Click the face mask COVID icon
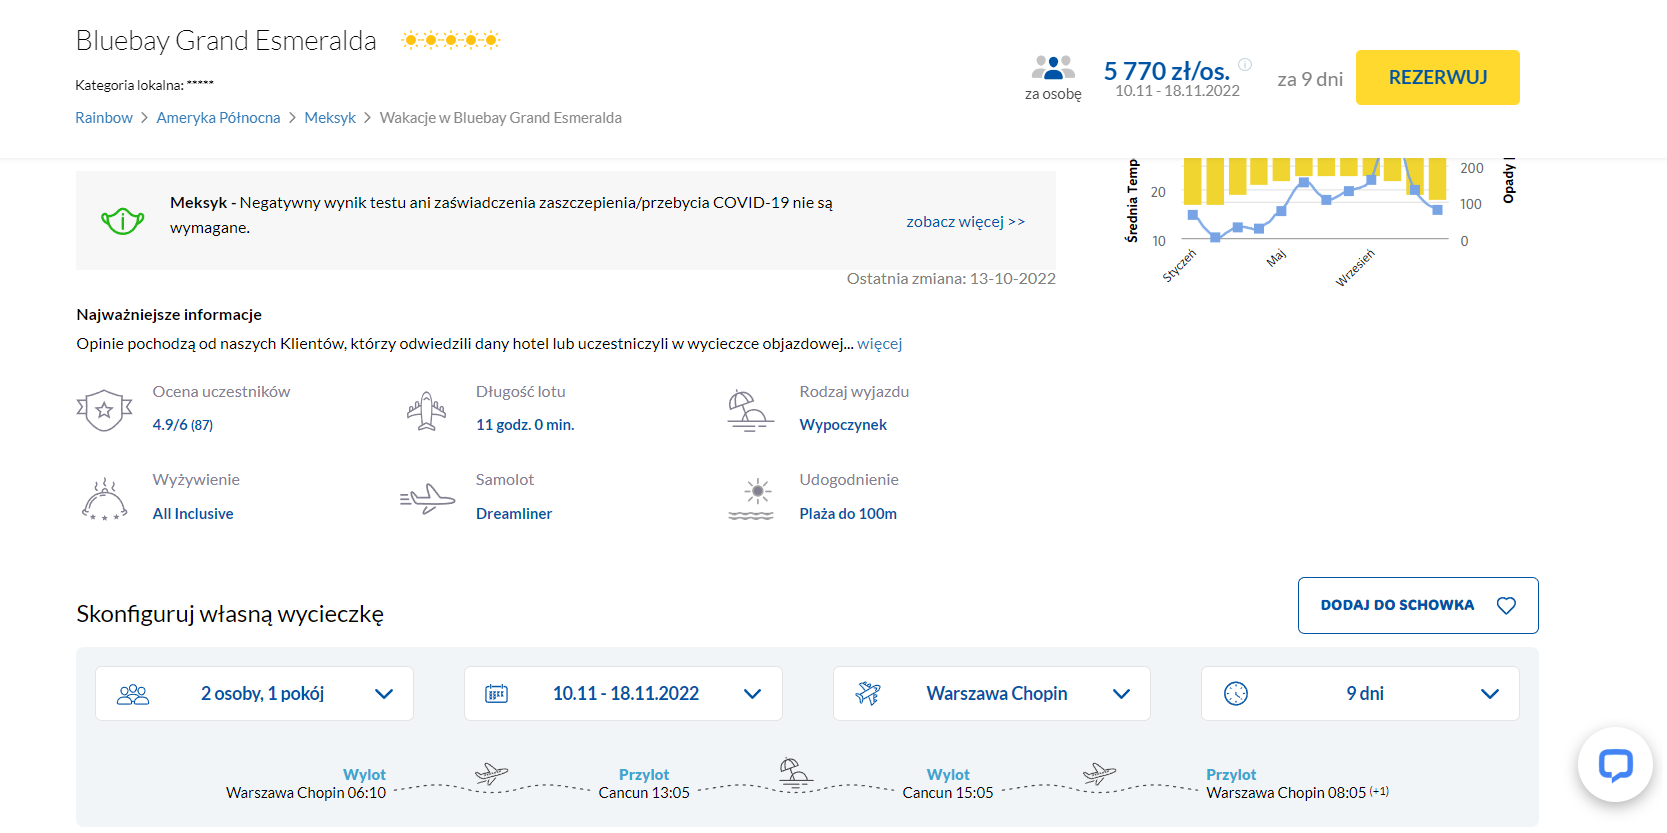This screenshot has height=833, width=1667. coord(122,220)
